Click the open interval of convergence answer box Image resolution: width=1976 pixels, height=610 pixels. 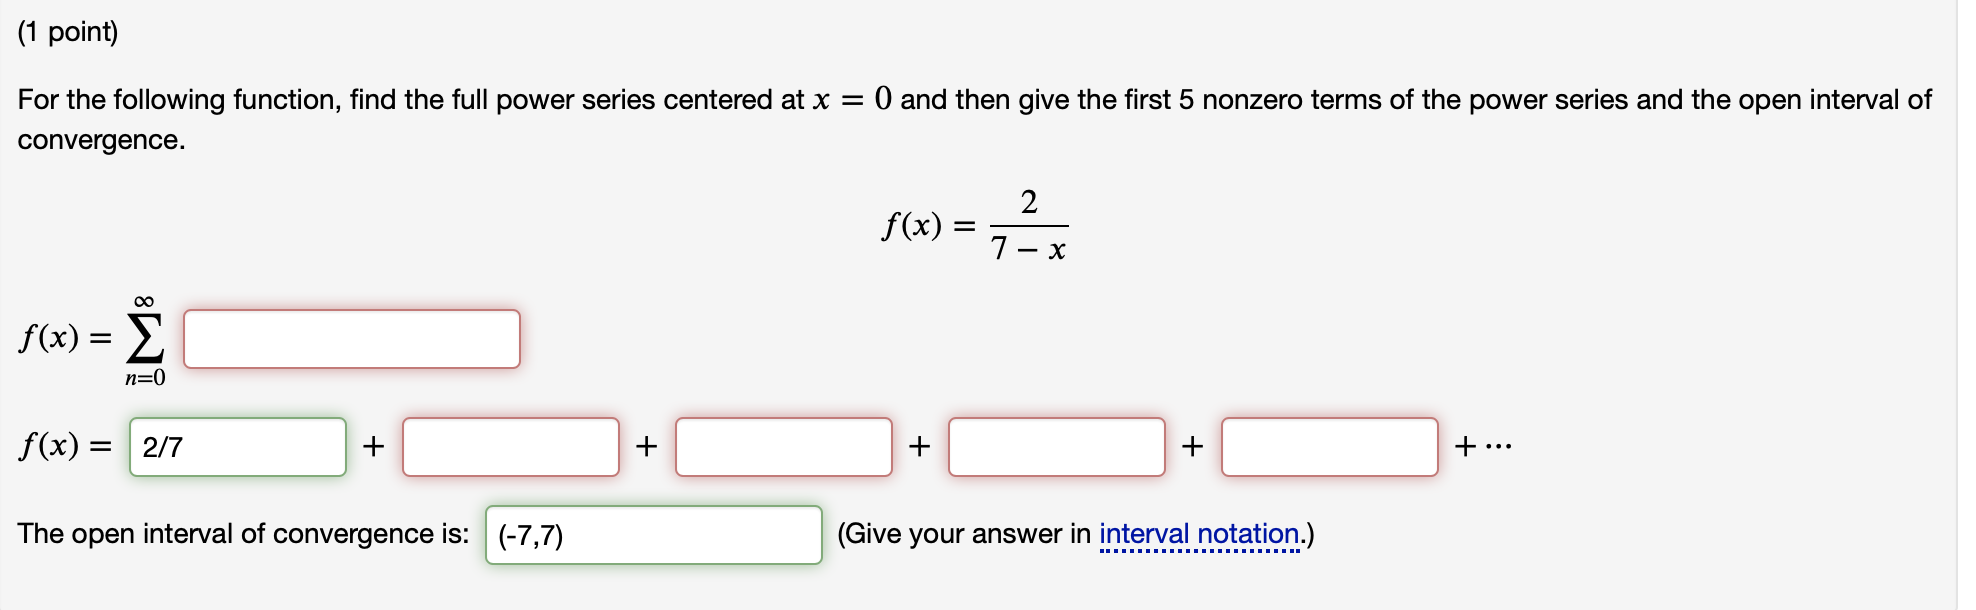pos(652,536)
